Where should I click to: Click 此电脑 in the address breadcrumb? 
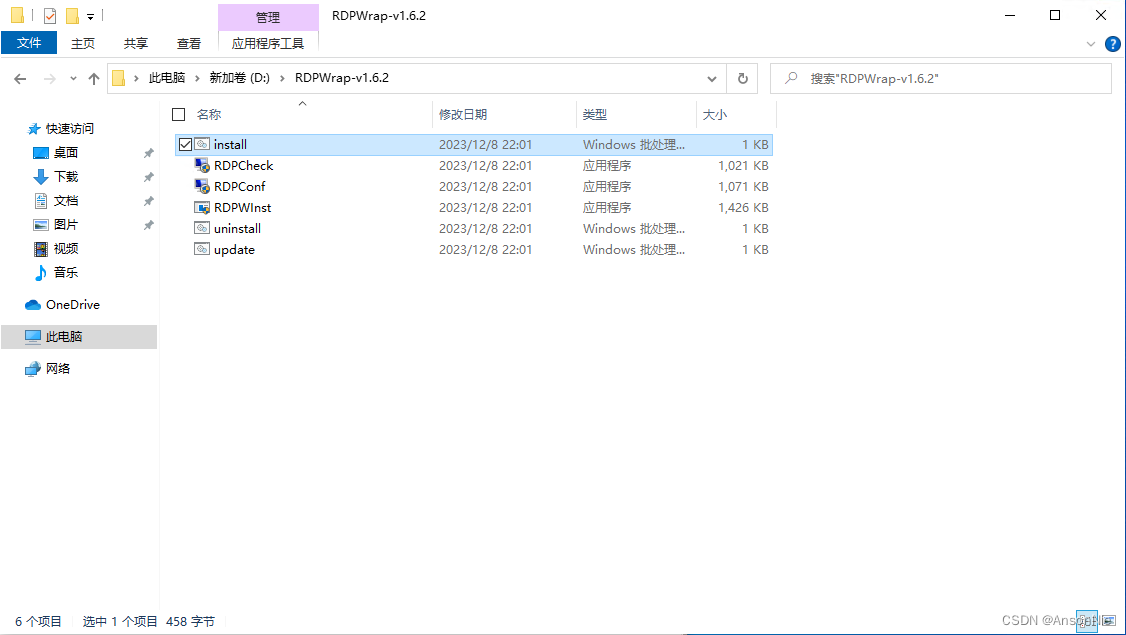pyautogui.click(x=167, y=78)
